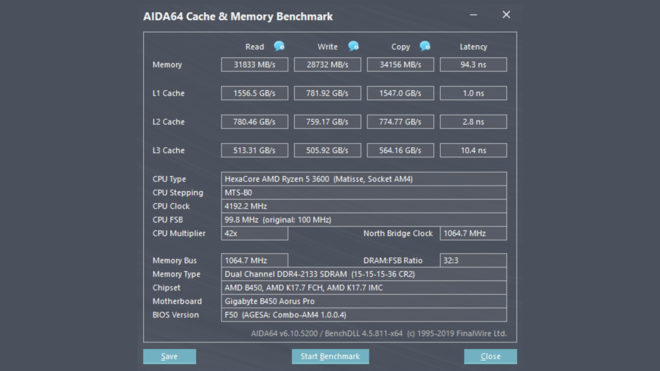
Task: Click the L3 Cache Copy value 564.16 GB/s
Action: click(x=400, y=150)
